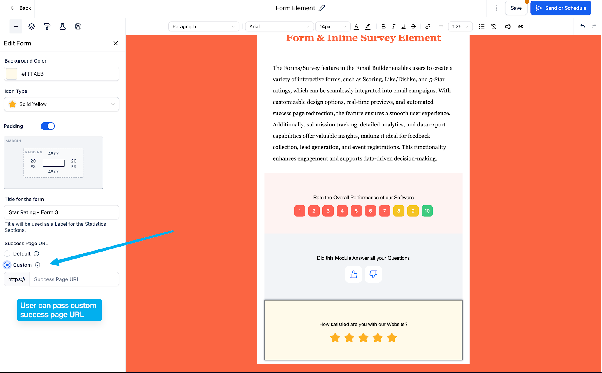The width and height of the screenshot is (602, 373).
Task: Select the Custom success page radio
Action: (7, 265)
